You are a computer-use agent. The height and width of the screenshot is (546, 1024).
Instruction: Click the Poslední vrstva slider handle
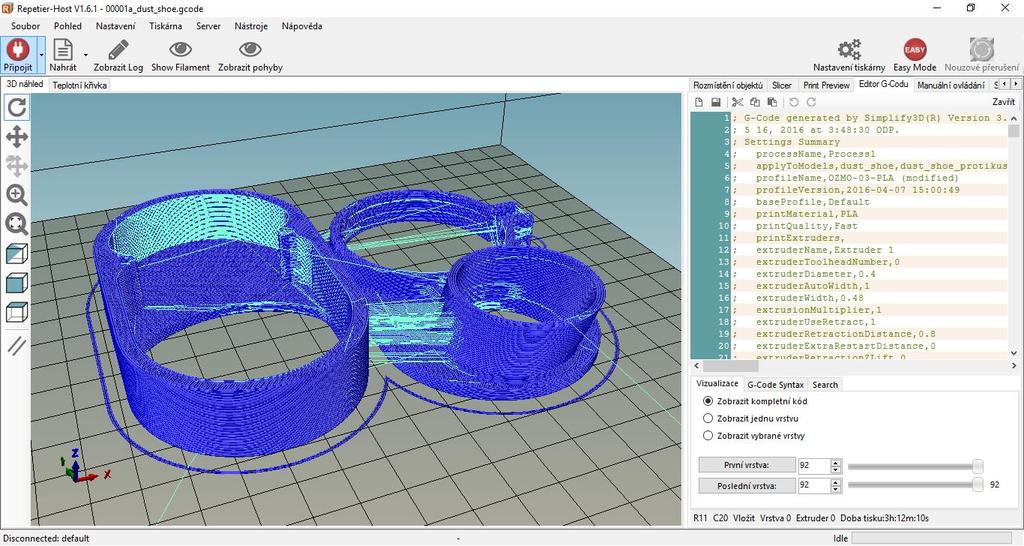point(978,484)
